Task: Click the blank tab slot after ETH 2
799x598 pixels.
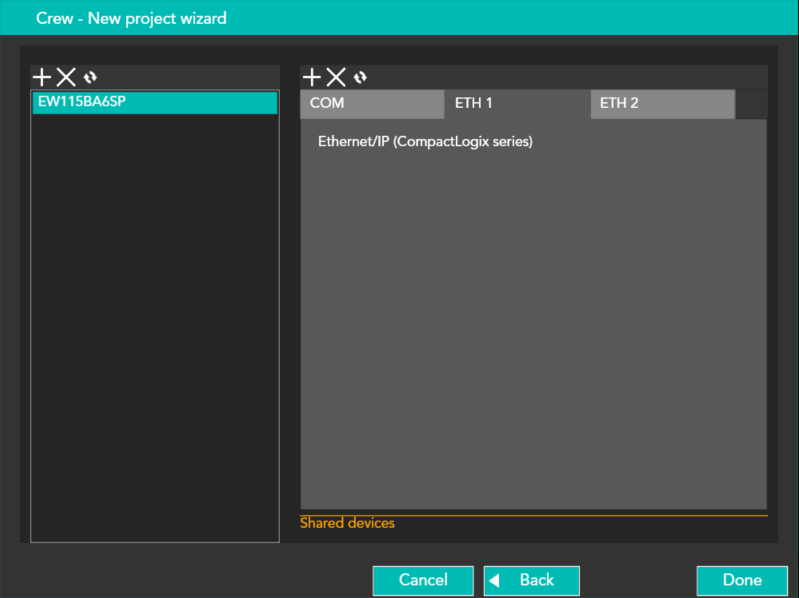Action: 751,104
